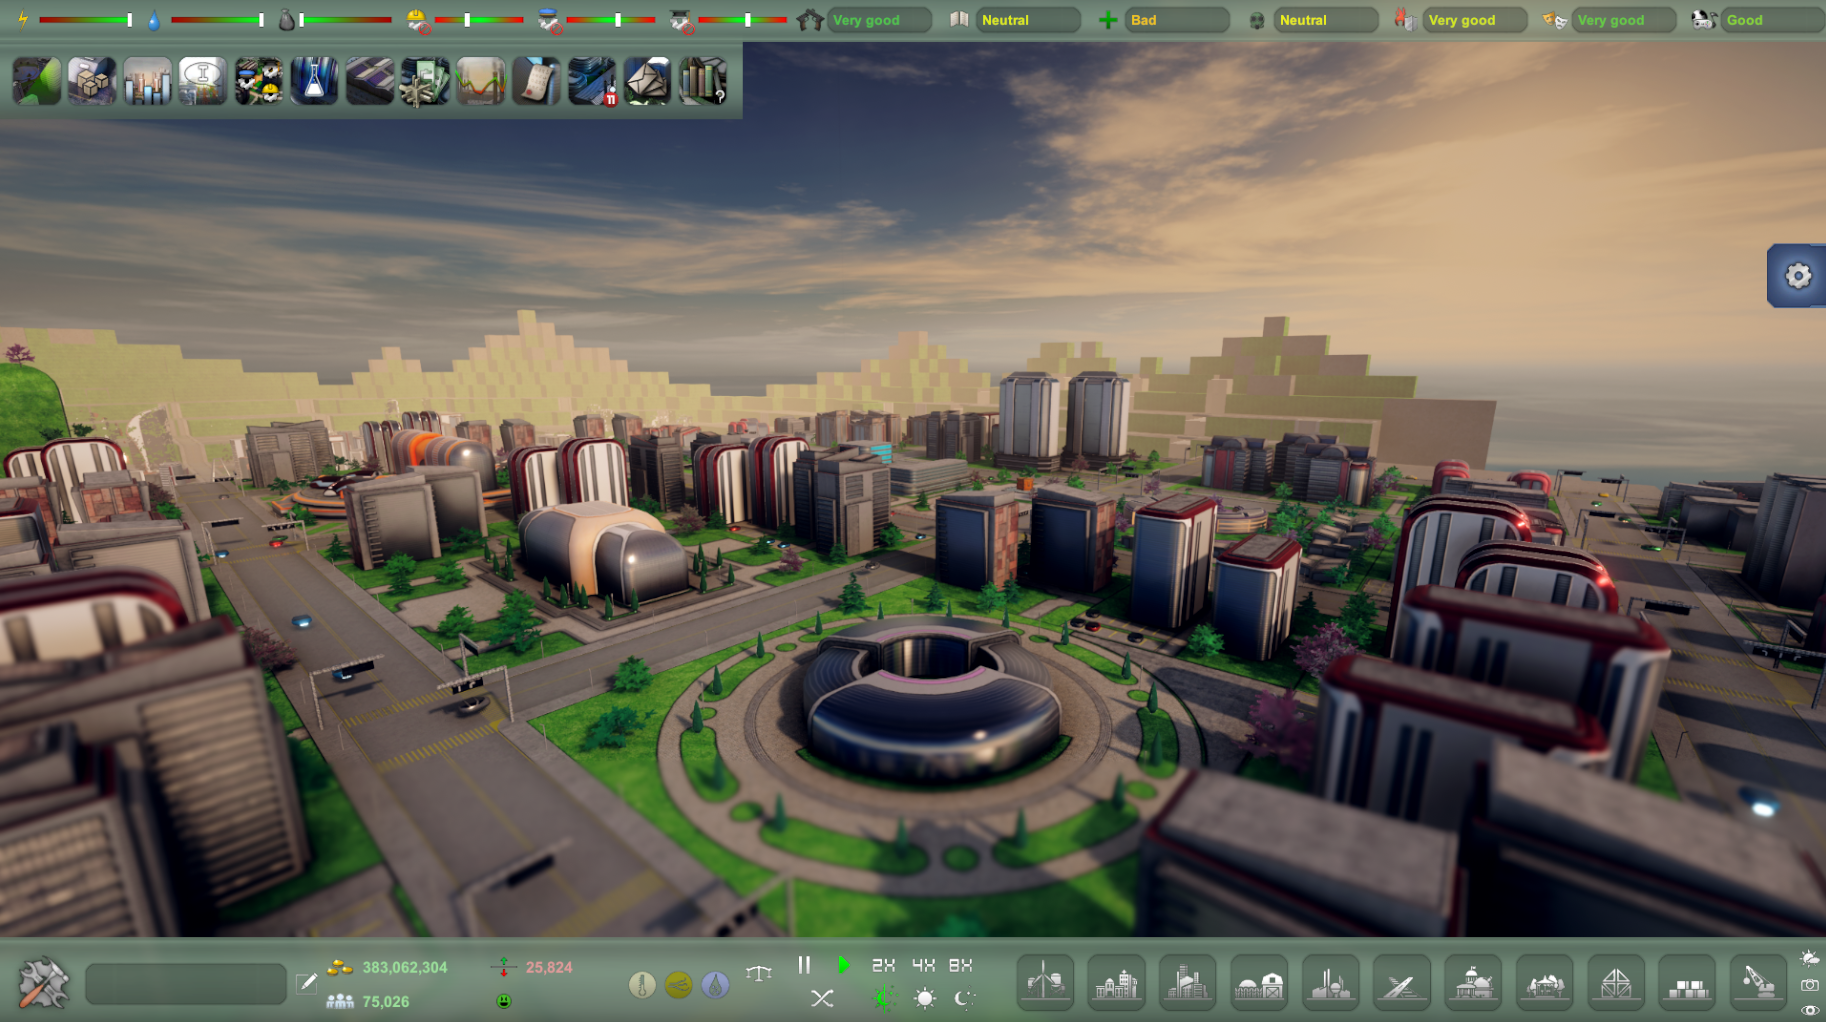Click the green happiness smiley face

click(x=504, y=1000)
